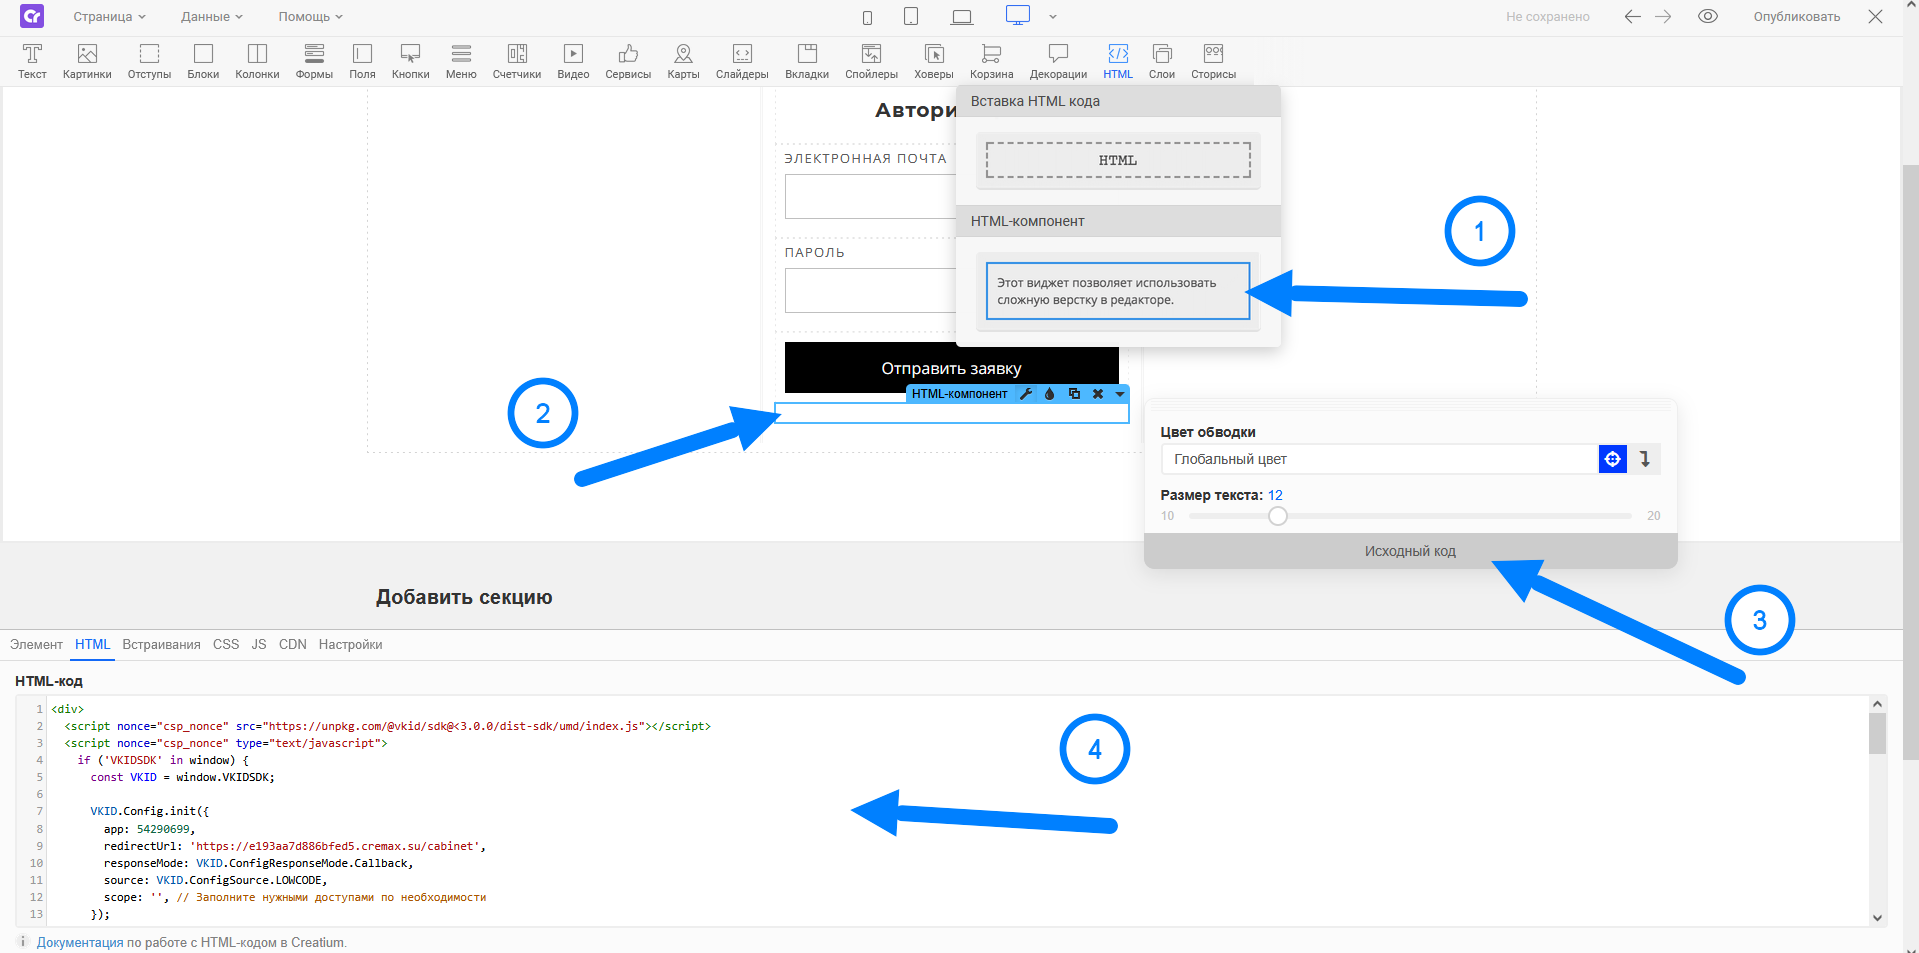Select the Отступы tool
The width and height of the screenshot is (1919, 953).
[149, 60]
